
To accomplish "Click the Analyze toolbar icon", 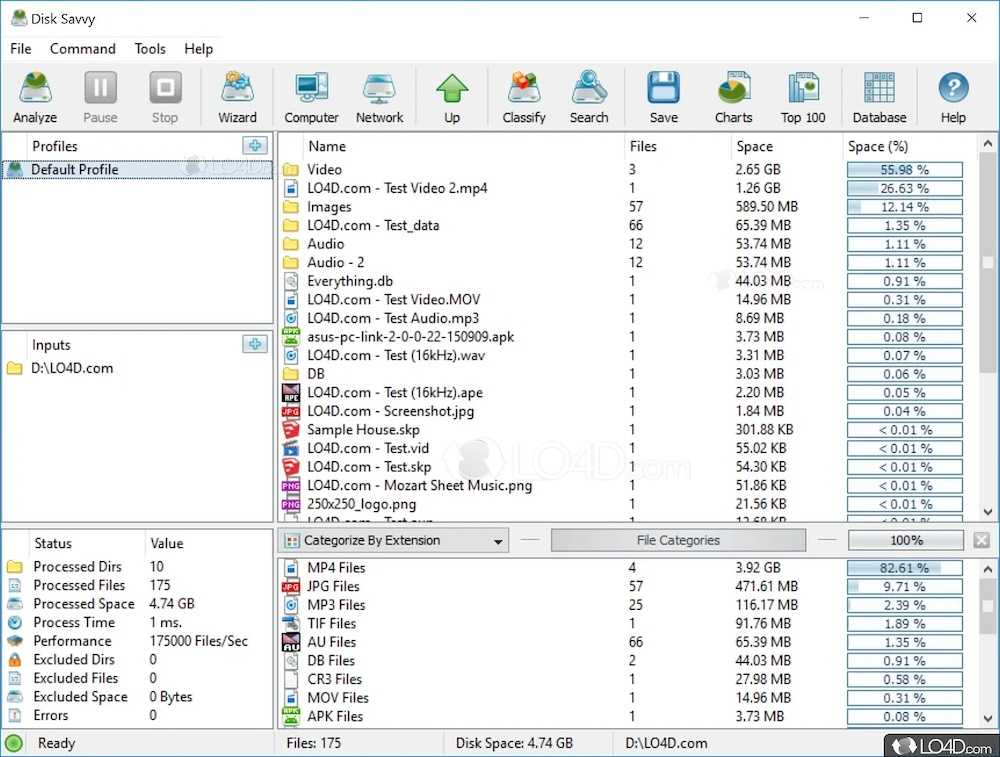I will [x=35, y=98].
